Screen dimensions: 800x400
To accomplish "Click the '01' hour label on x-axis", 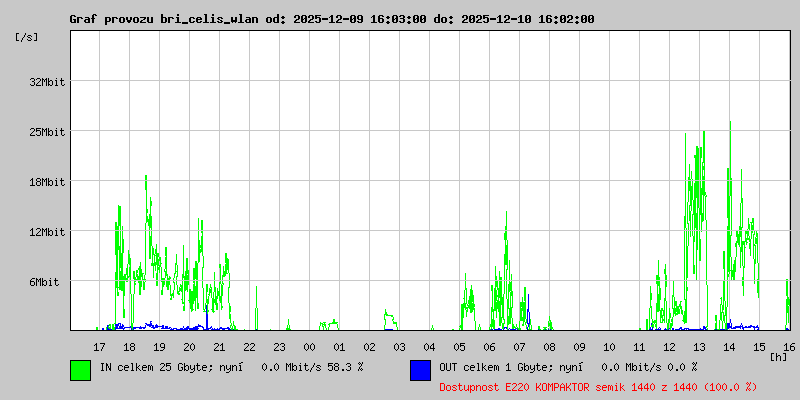I will point(340,347).
